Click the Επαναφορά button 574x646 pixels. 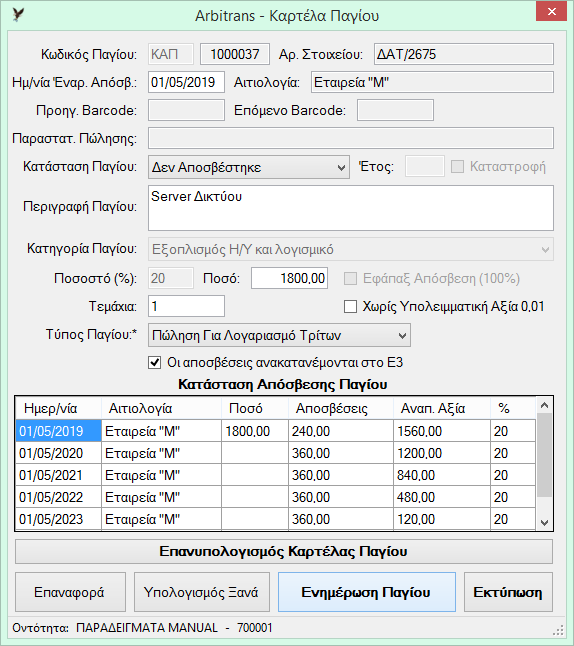(x=70, y=592)
